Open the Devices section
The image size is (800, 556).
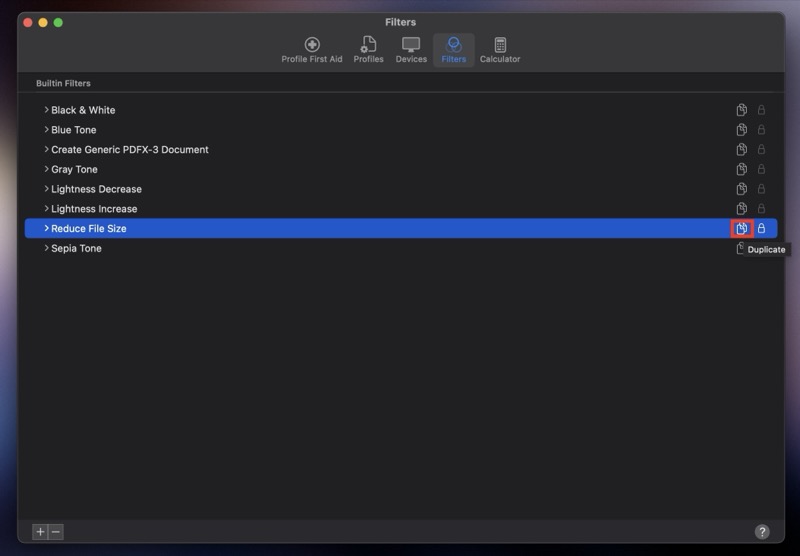[x=411, y=50]
